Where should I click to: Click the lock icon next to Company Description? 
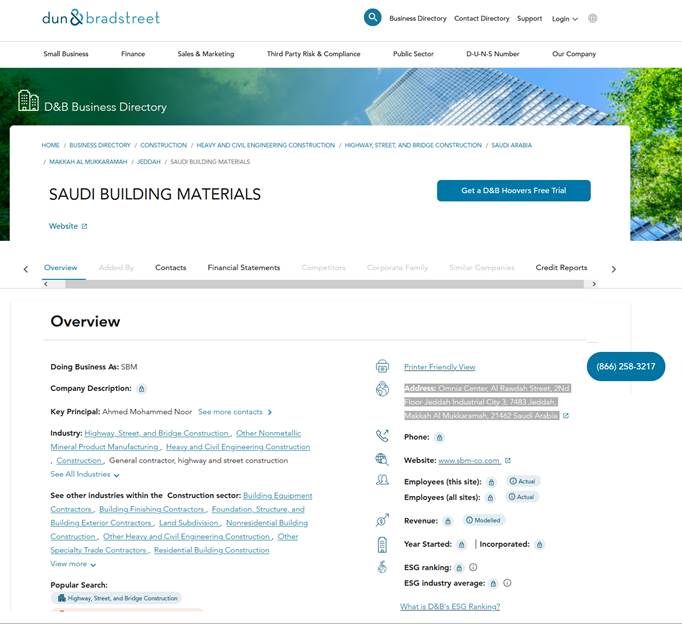coord(141,389)
